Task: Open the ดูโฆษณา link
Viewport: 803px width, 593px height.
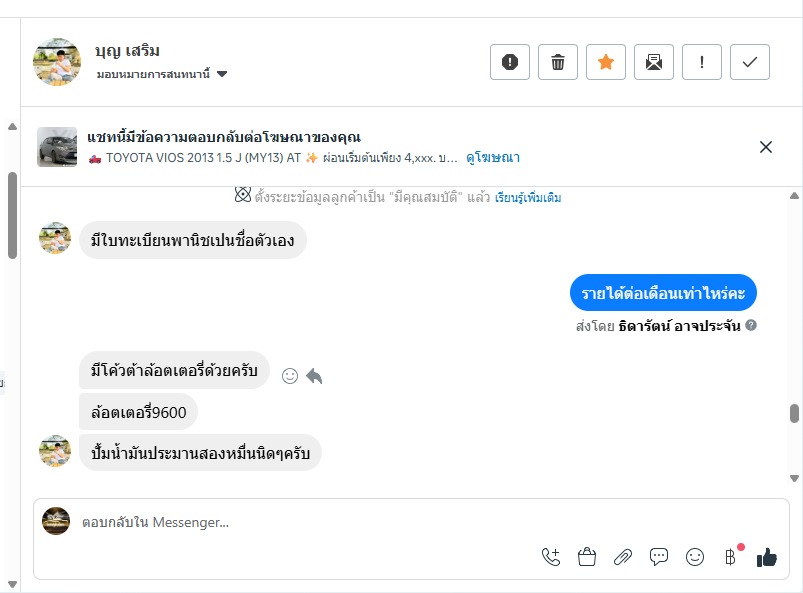Action: [493, 158]
